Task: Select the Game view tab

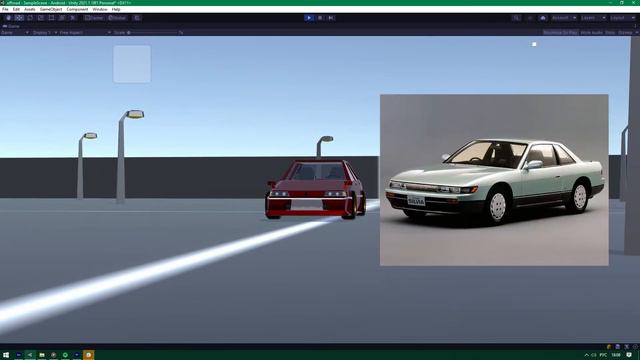Action: [x=11, y=26]
